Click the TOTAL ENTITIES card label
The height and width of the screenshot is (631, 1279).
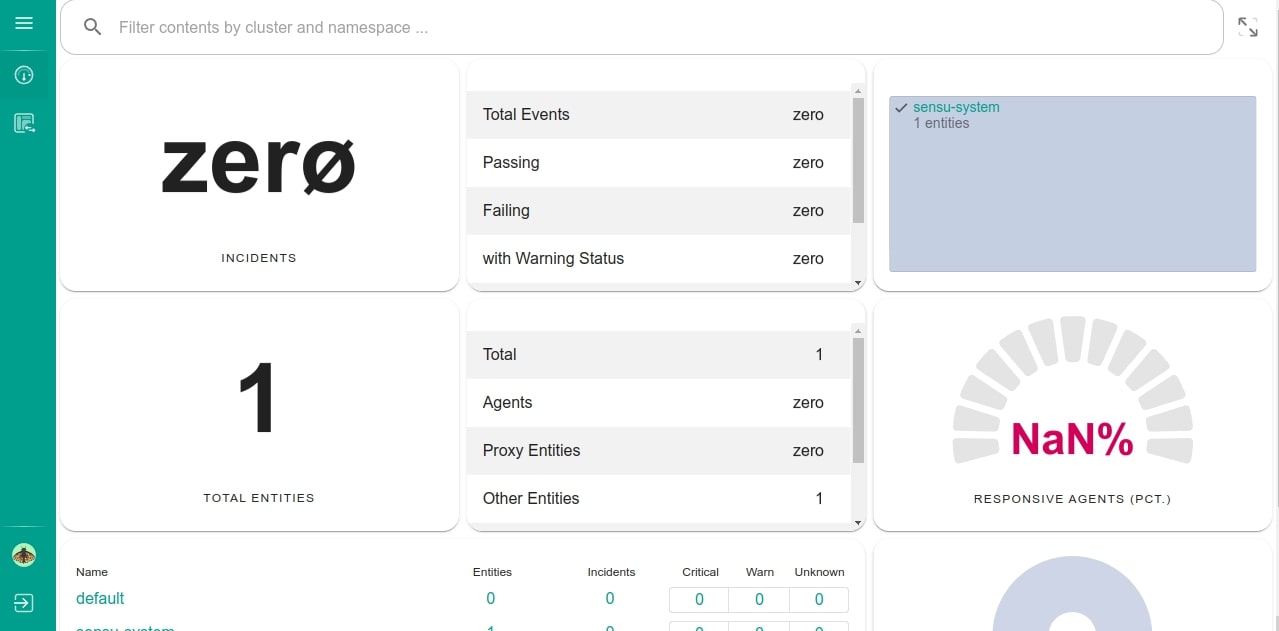(259, 498)
